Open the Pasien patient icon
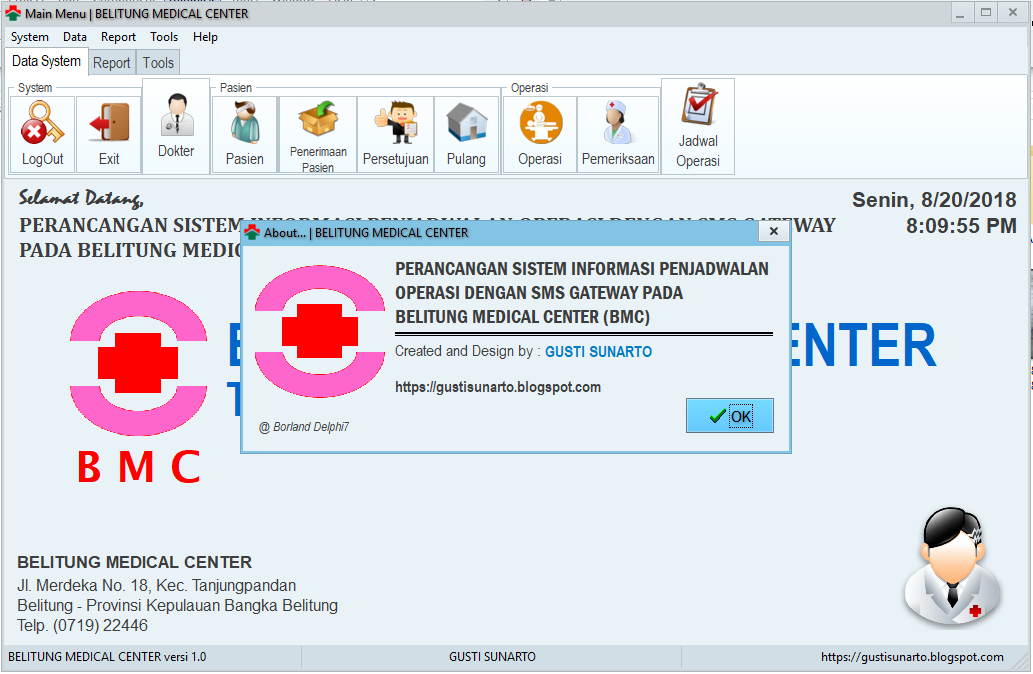Viewport: 1033px width, 674px height. tap(244, 123)
